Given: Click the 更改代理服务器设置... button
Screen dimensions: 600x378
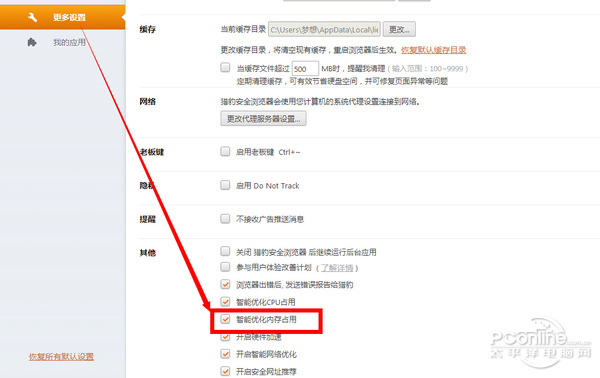Looking at the screenshot, I should coord(263,119).
